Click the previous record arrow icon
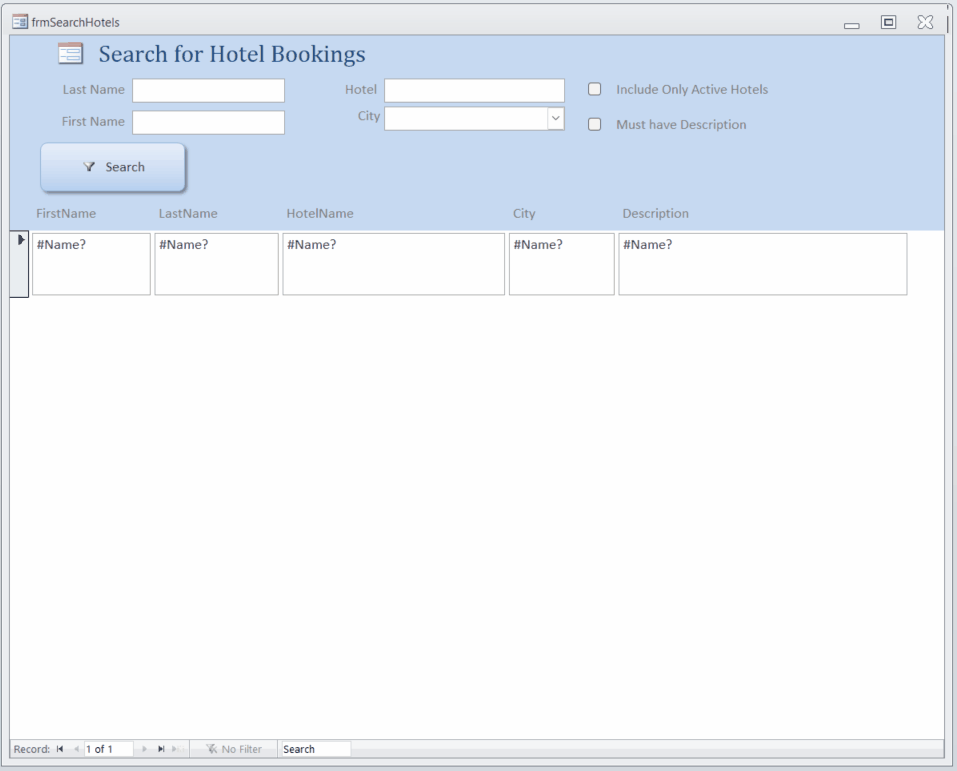The height and width of the screenshot is (771, 957). tap(75, 748)
